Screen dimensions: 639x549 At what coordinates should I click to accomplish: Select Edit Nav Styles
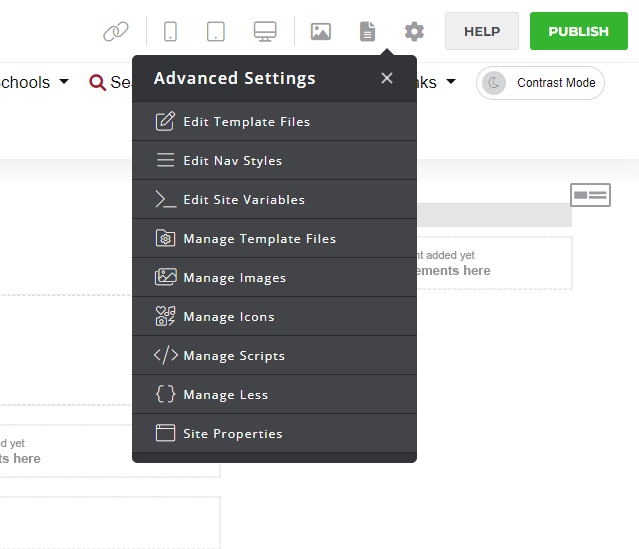232,161
